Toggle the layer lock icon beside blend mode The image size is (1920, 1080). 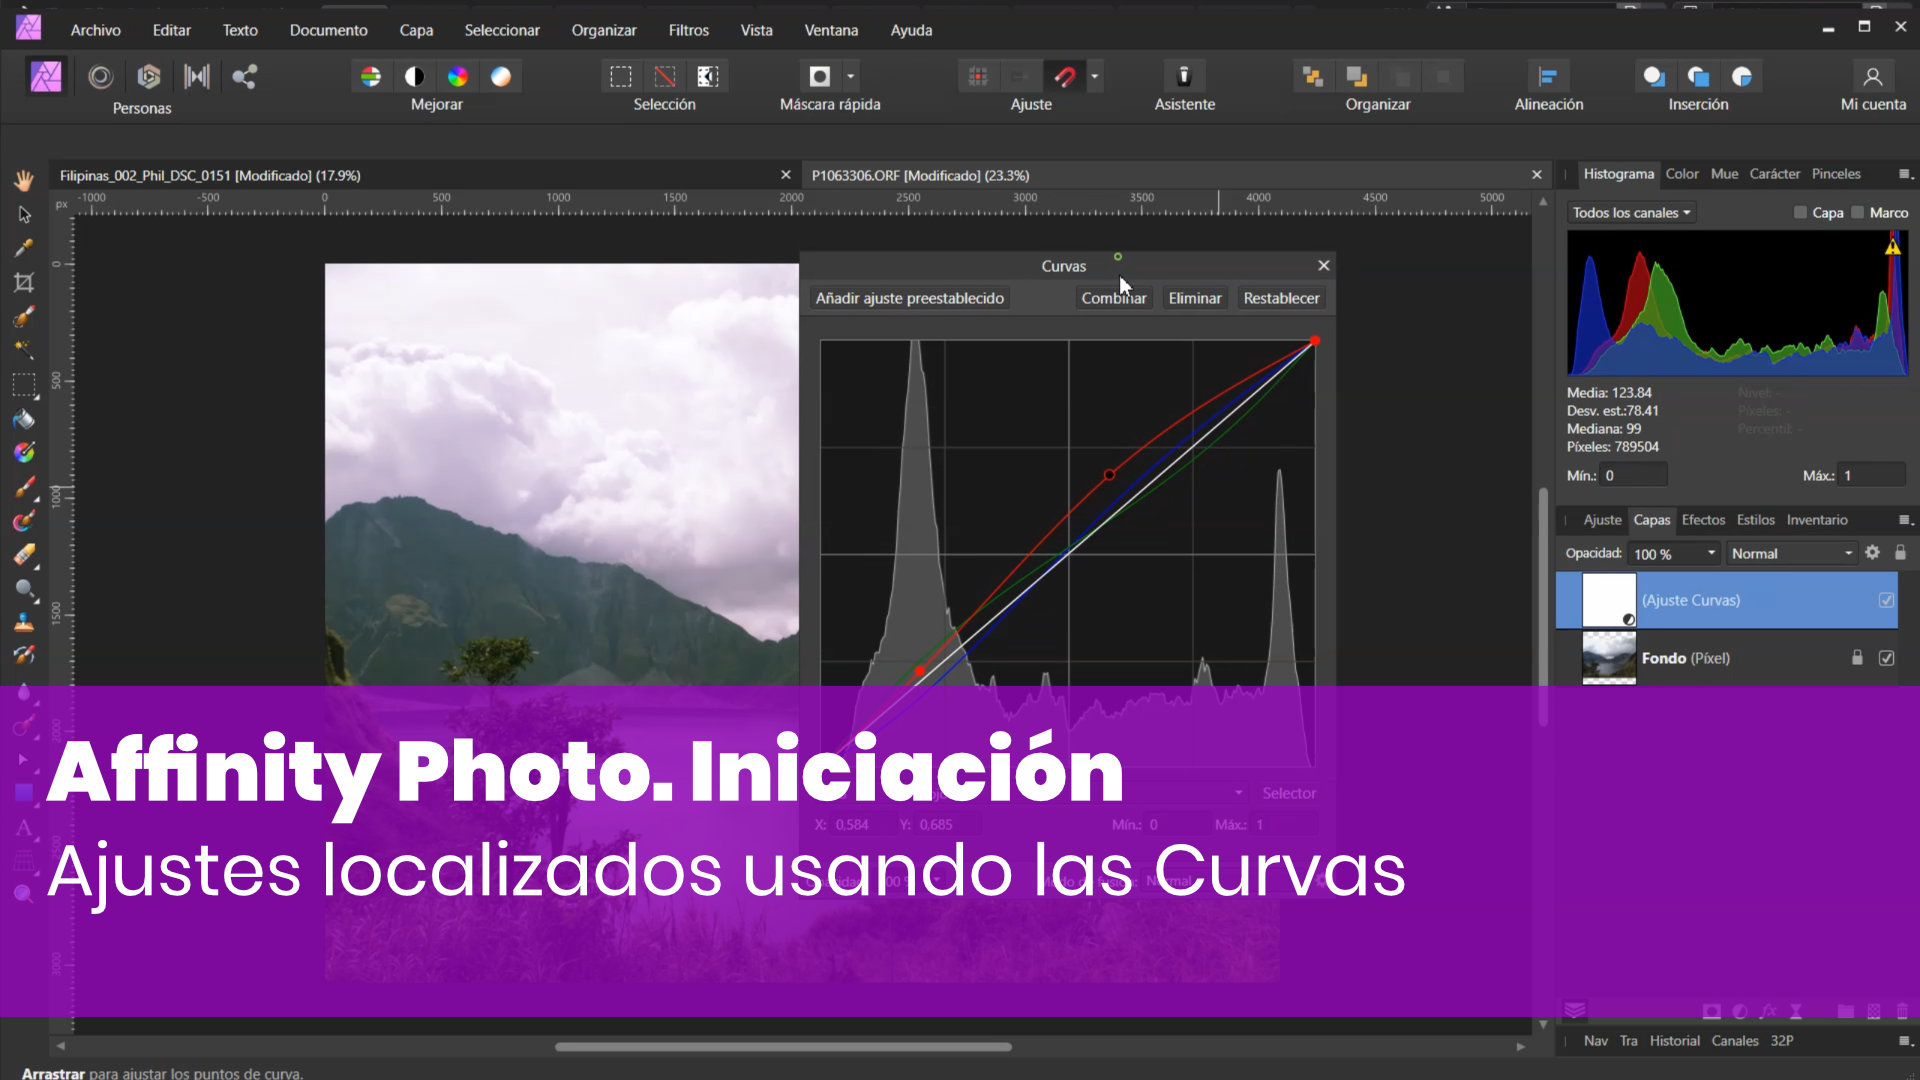[1900, 553]
